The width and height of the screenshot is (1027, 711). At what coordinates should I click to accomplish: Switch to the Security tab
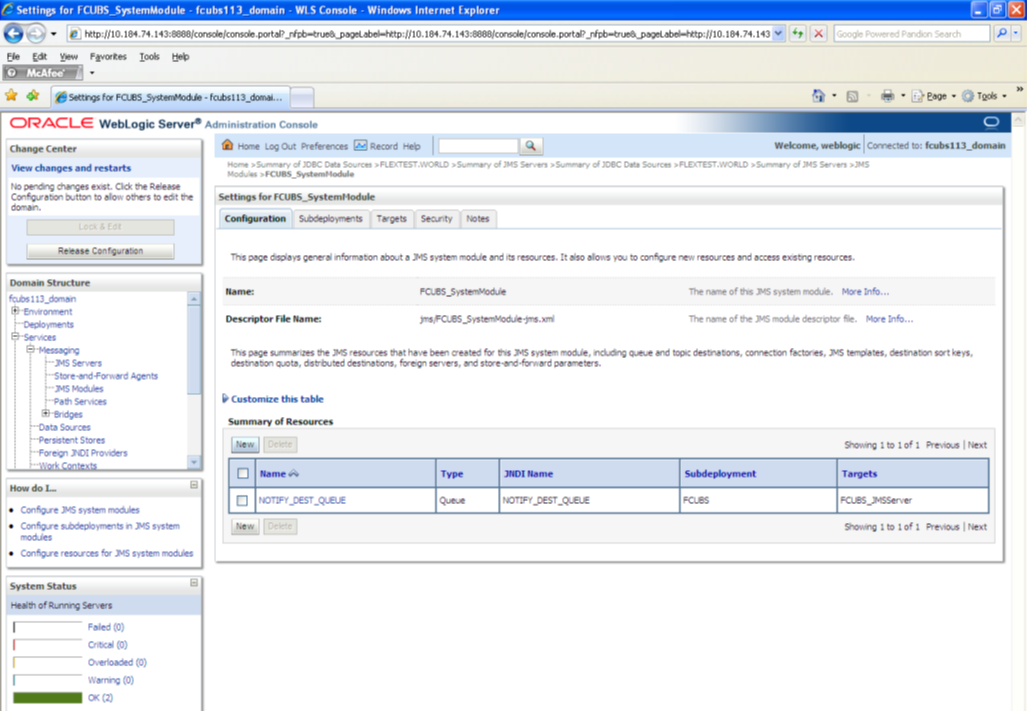coord(436,219)
